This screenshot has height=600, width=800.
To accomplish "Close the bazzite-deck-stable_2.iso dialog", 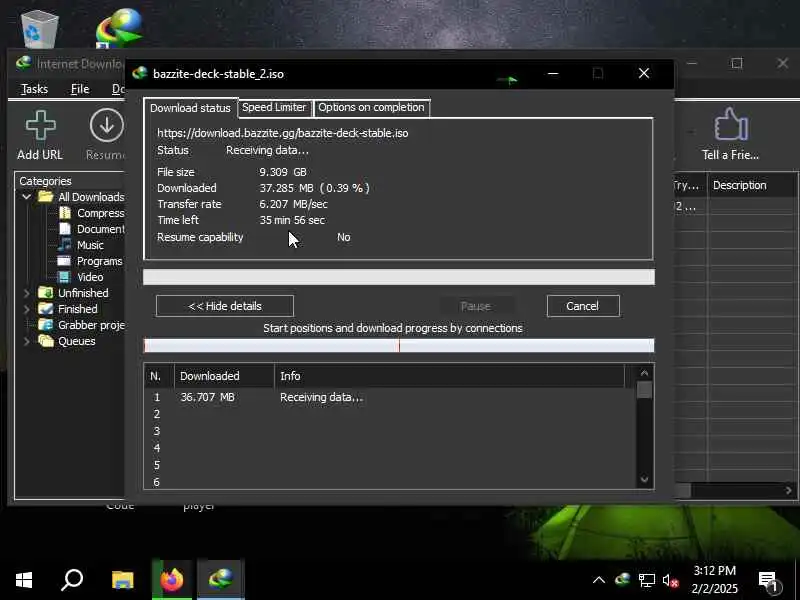I will [x=644, y=73].
